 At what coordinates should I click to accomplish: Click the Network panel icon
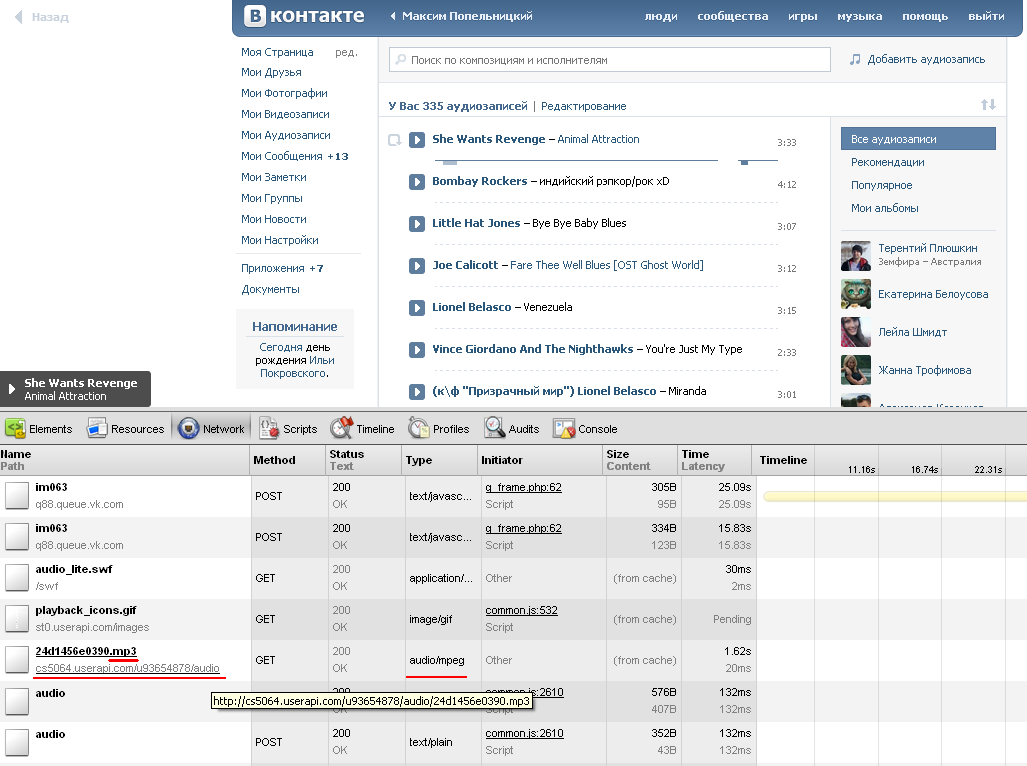tap(189, 429)
